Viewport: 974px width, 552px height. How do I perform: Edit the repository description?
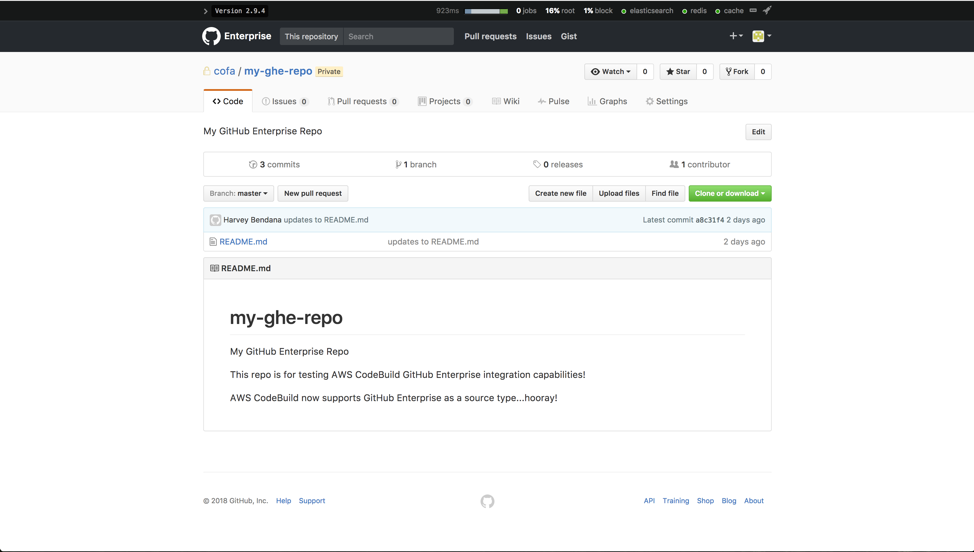[758, 132]
